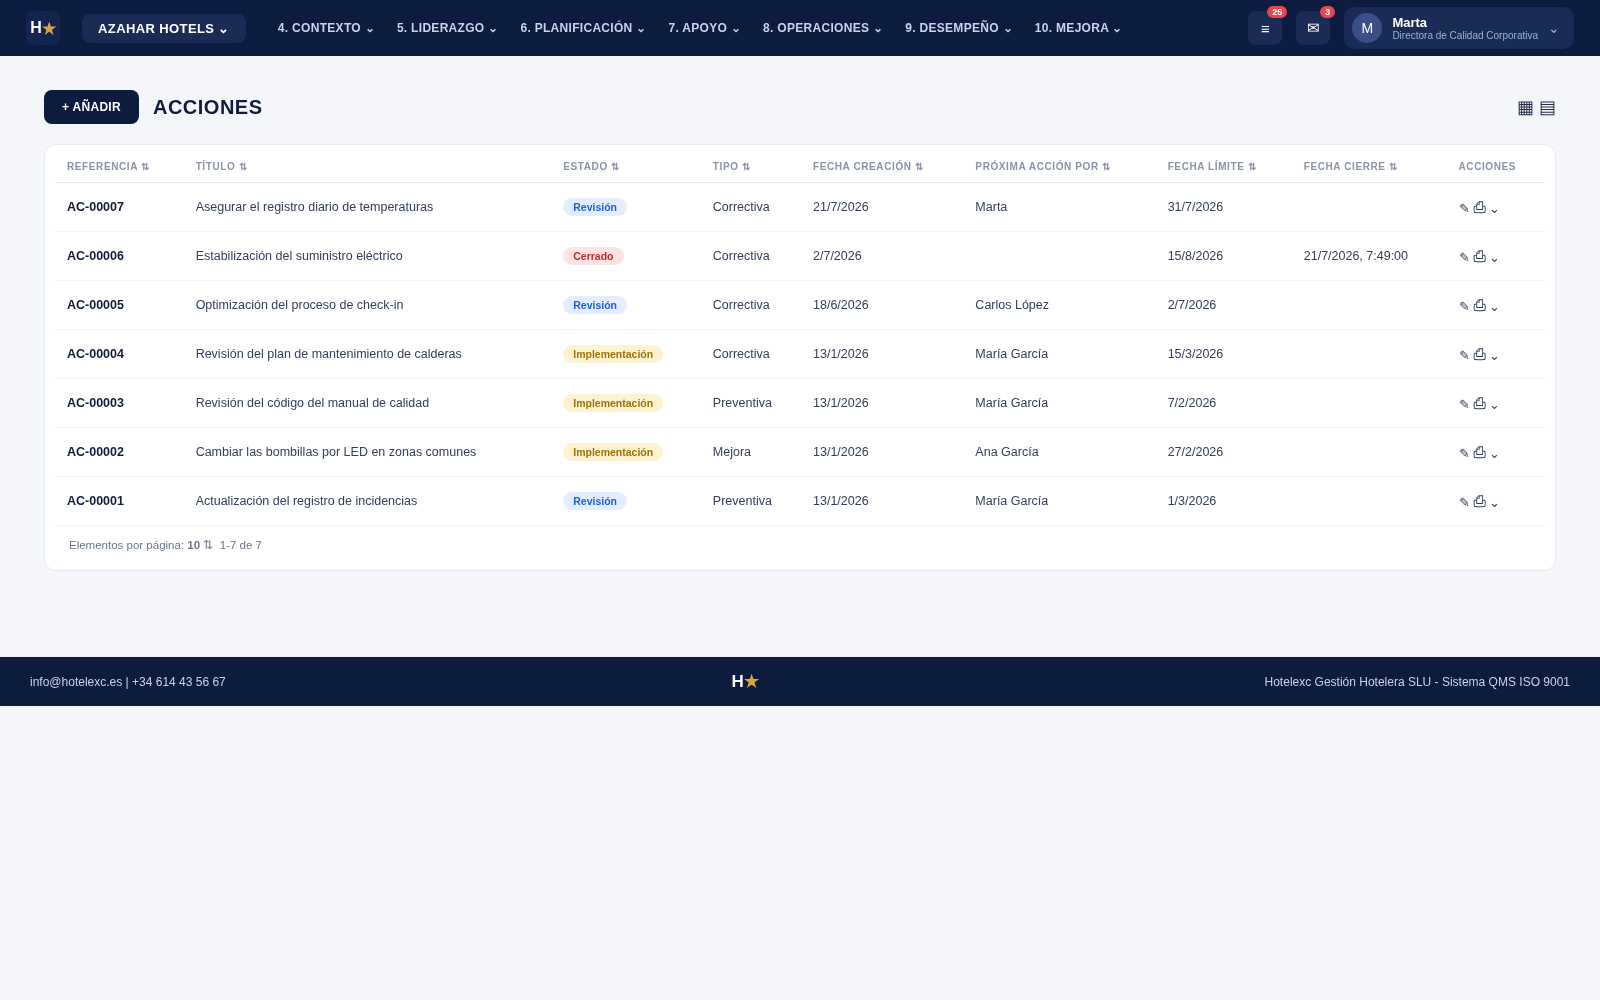Open the 10. MEJORA menu
The width and height of the screenshot is (1600, 1000).
click(x=1078, y=28)
